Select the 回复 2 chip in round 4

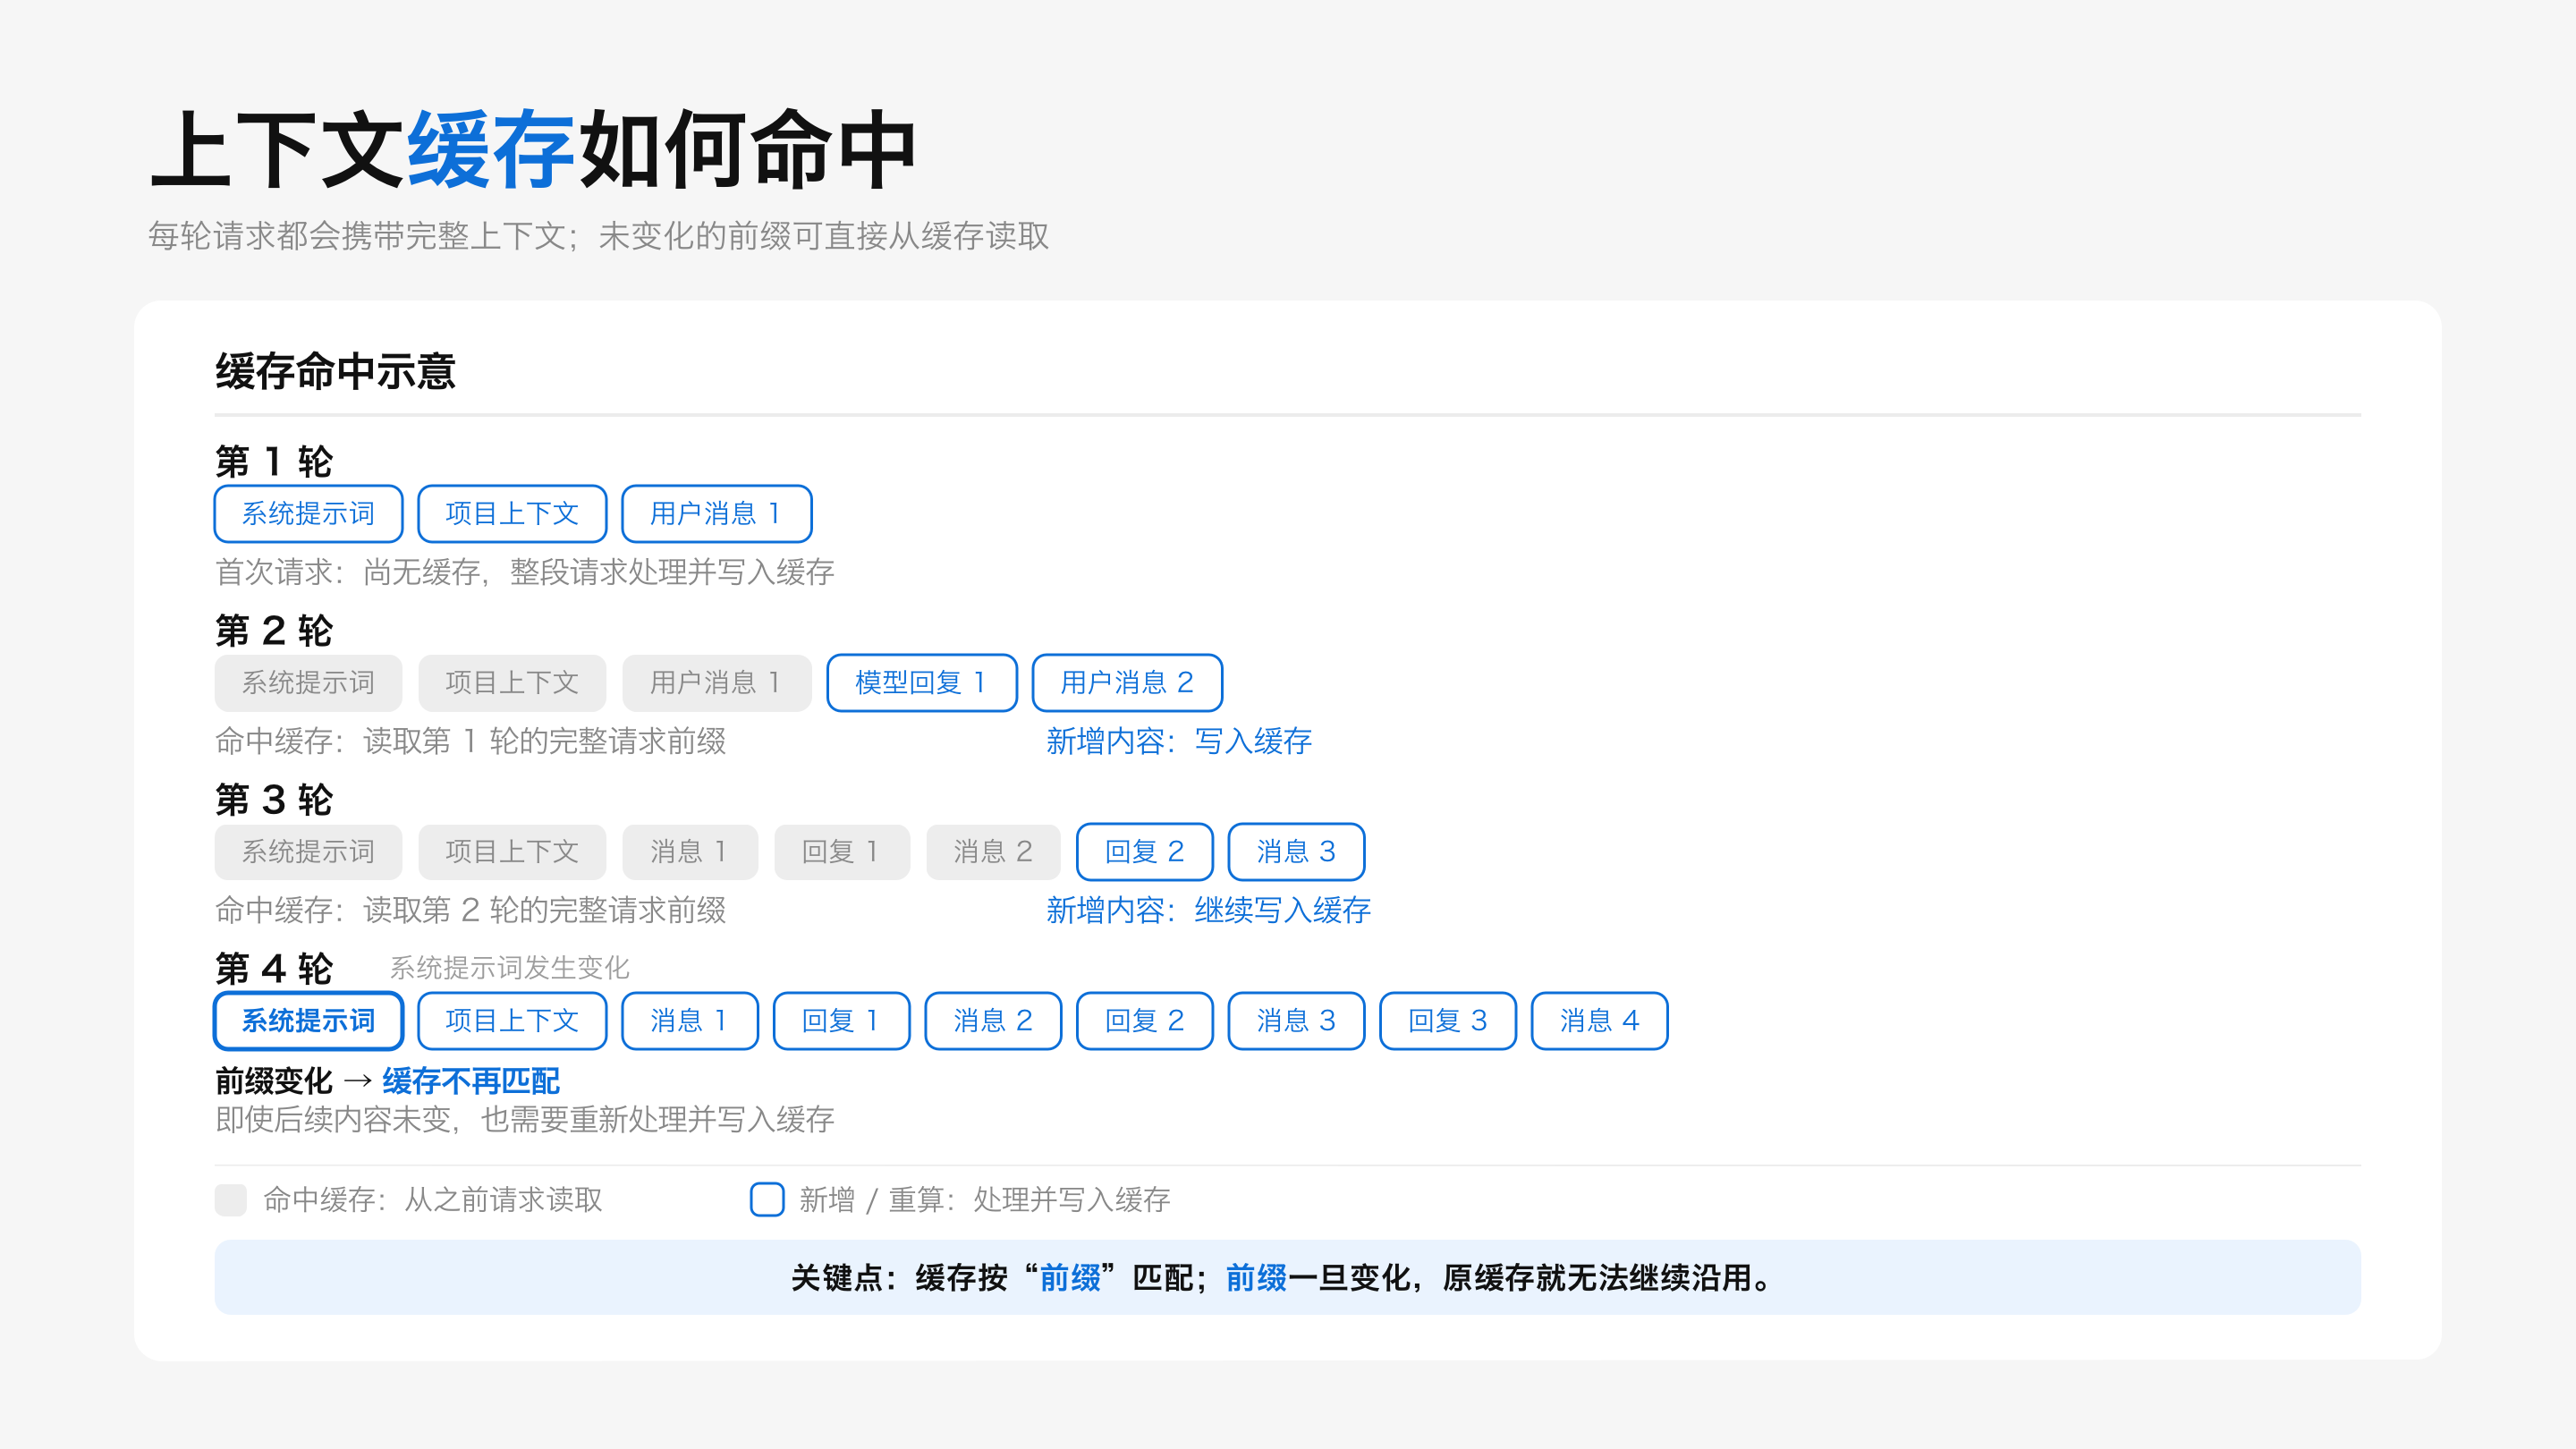(x=1145, y=1021)
